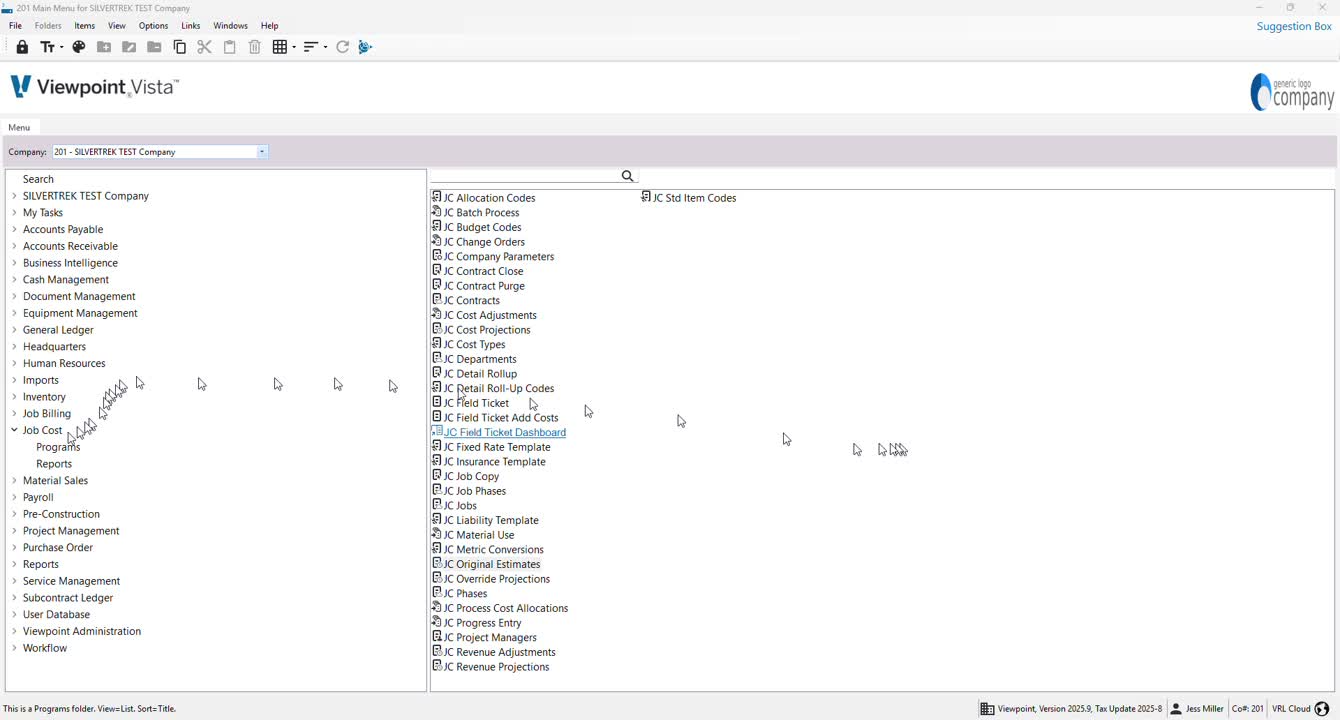Open the View menu
The height and width of the screenshot is (720, 1340).
click(117, 26)
